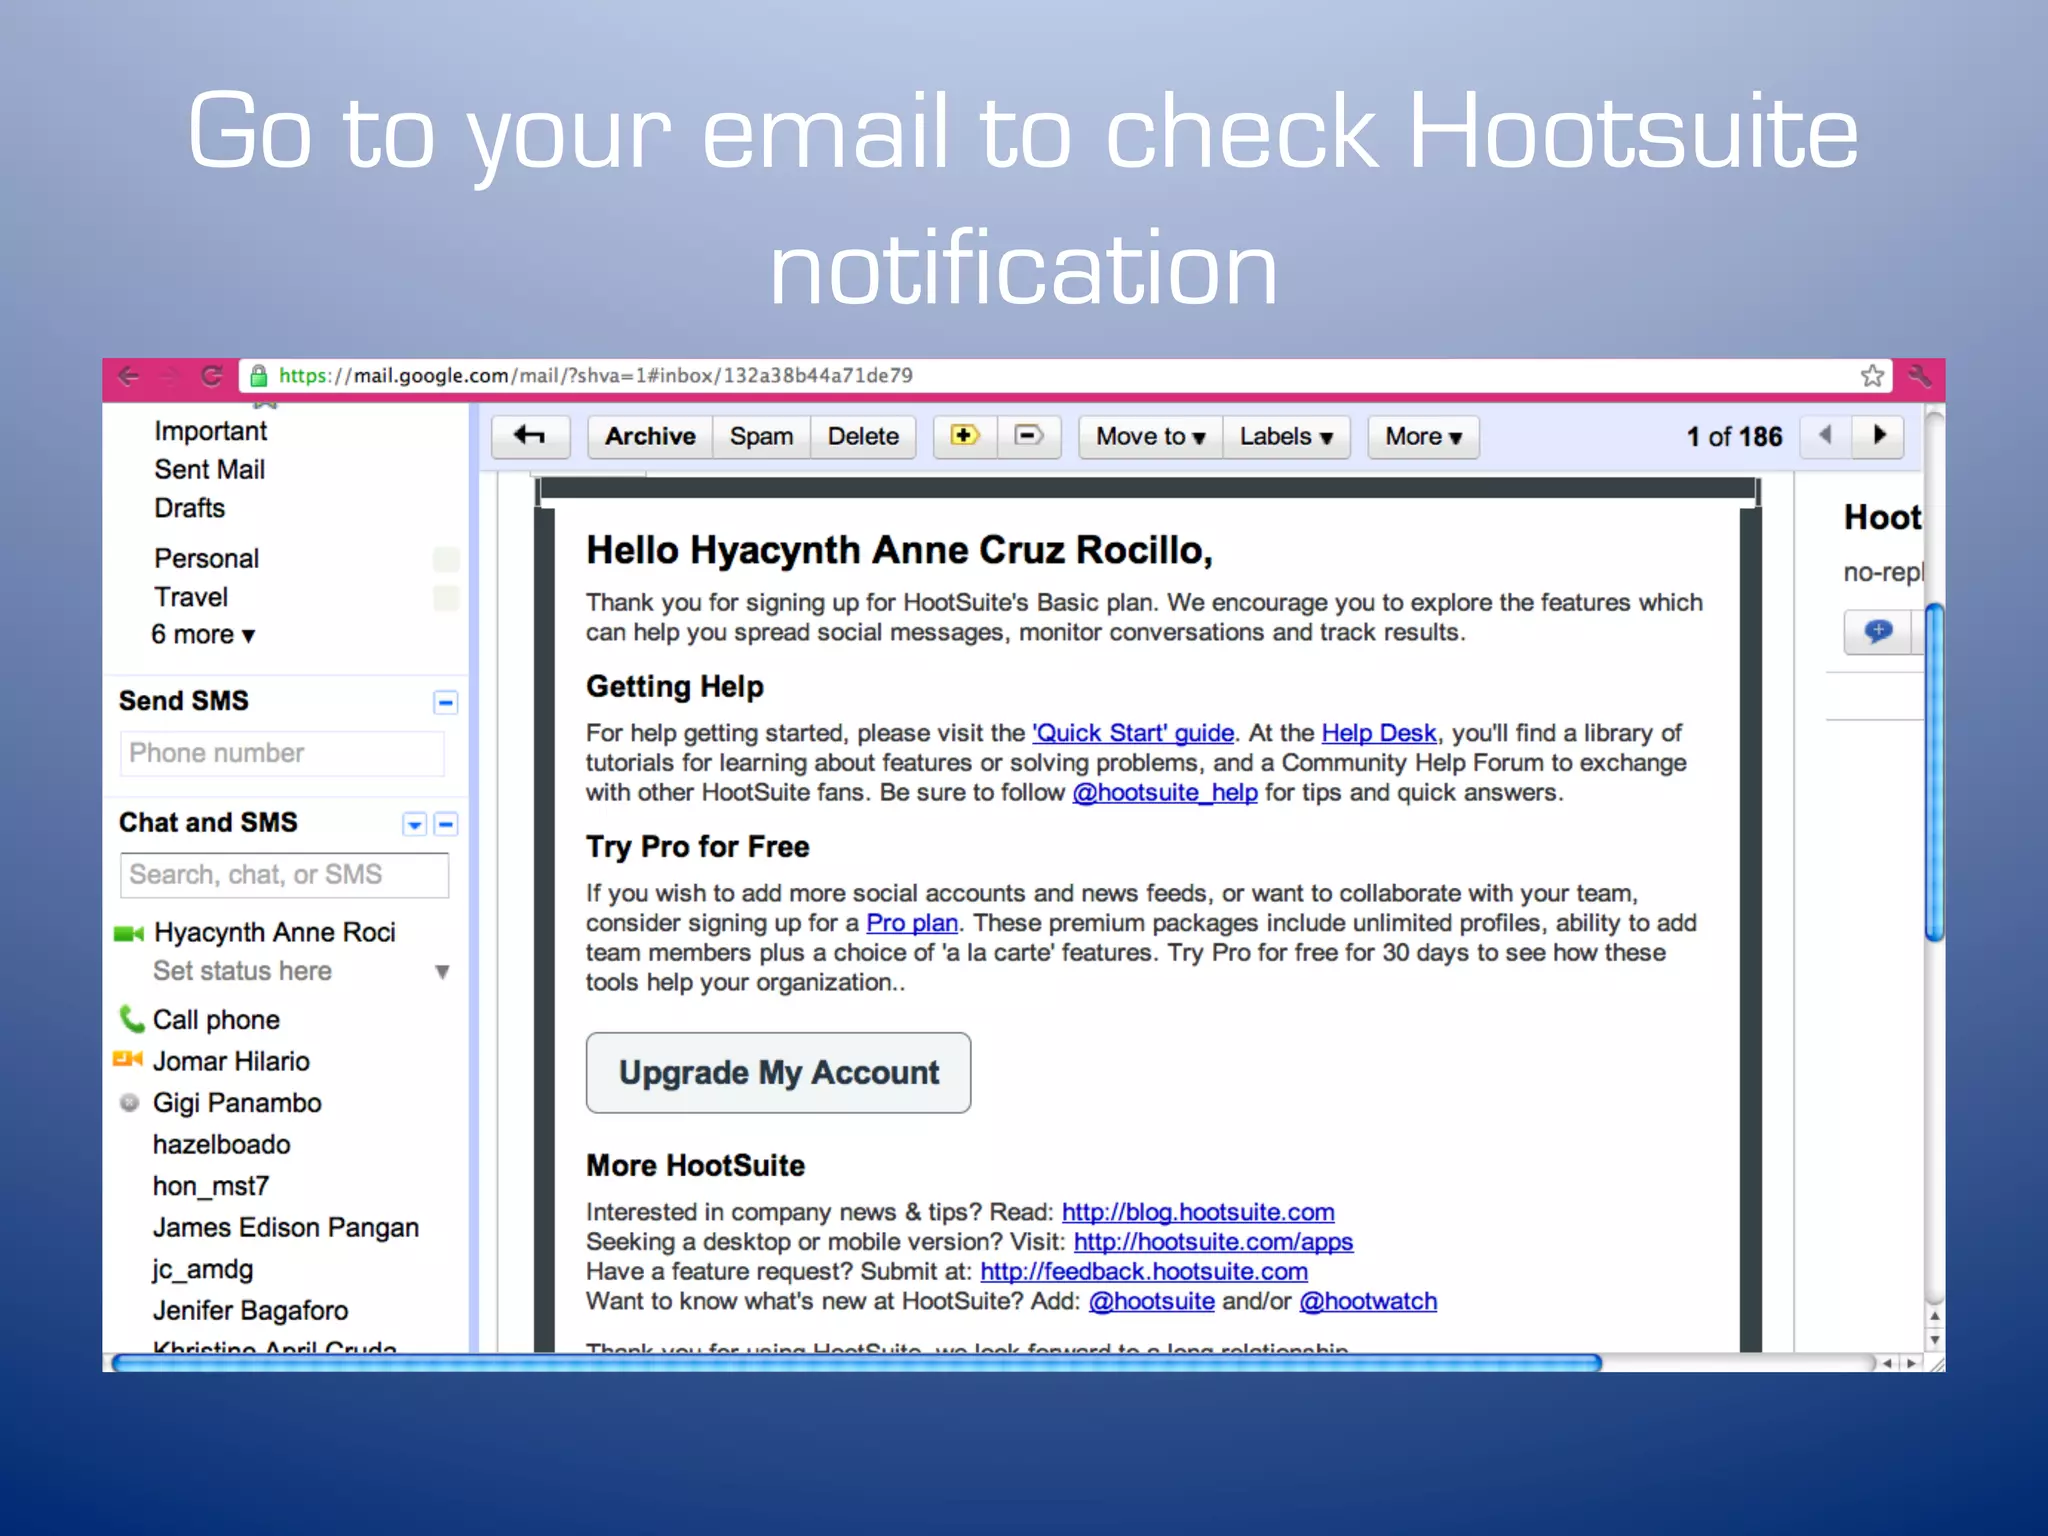Collapse the Chat and SMS panel
This screenshot has height=1536, width=2048.
pos(447,824)
